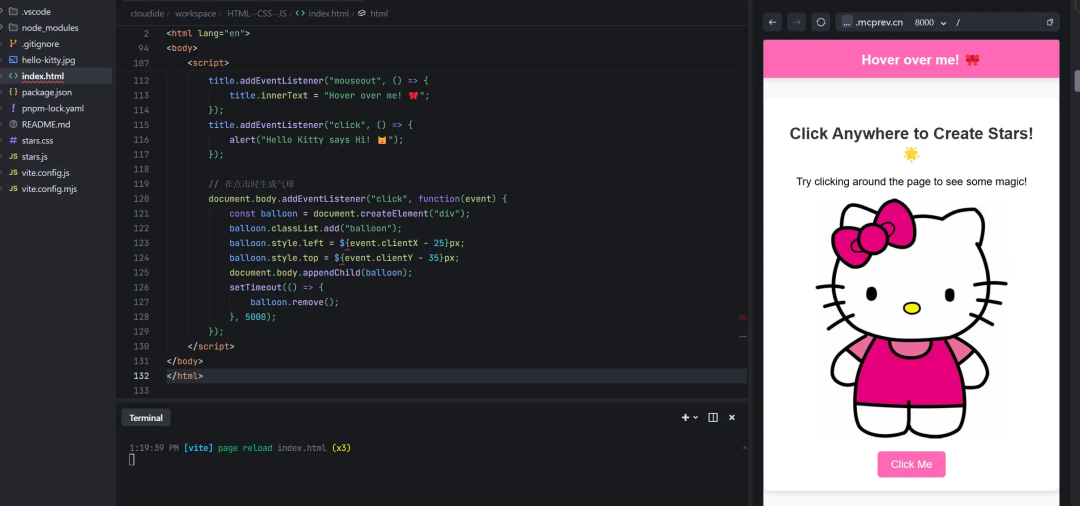Expand the node_modules folder
This screenshot has width=1080, height=506.
49,28
